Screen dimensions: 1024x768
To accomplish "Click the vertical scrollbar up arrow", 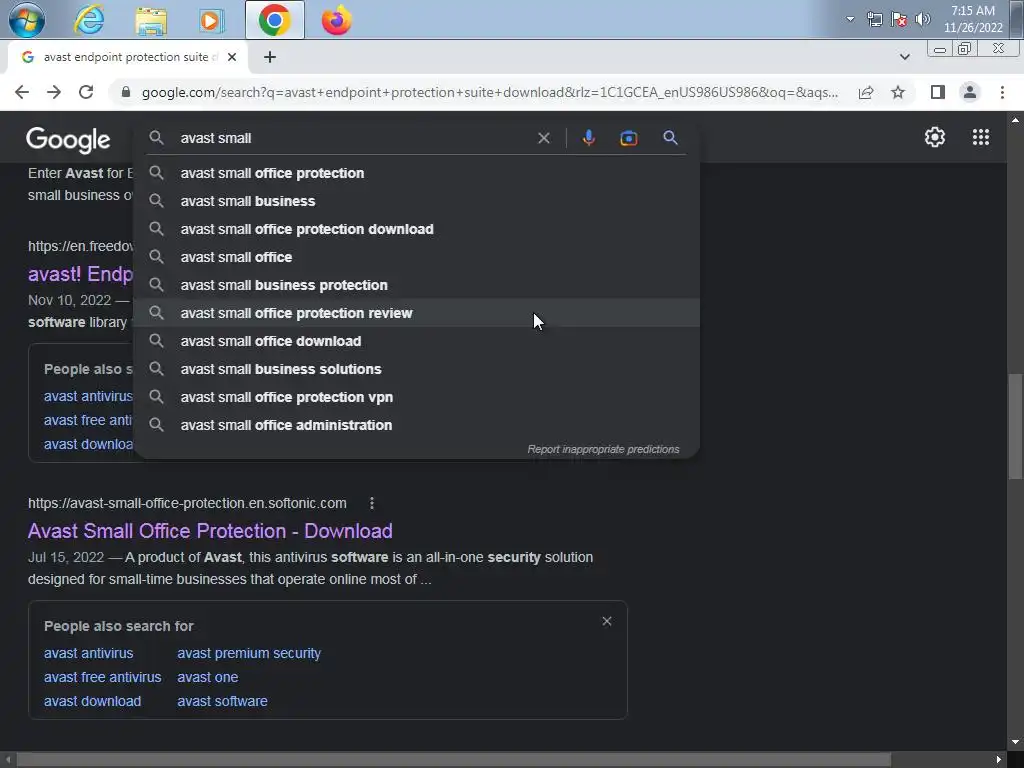I will tap(1015, 120).
